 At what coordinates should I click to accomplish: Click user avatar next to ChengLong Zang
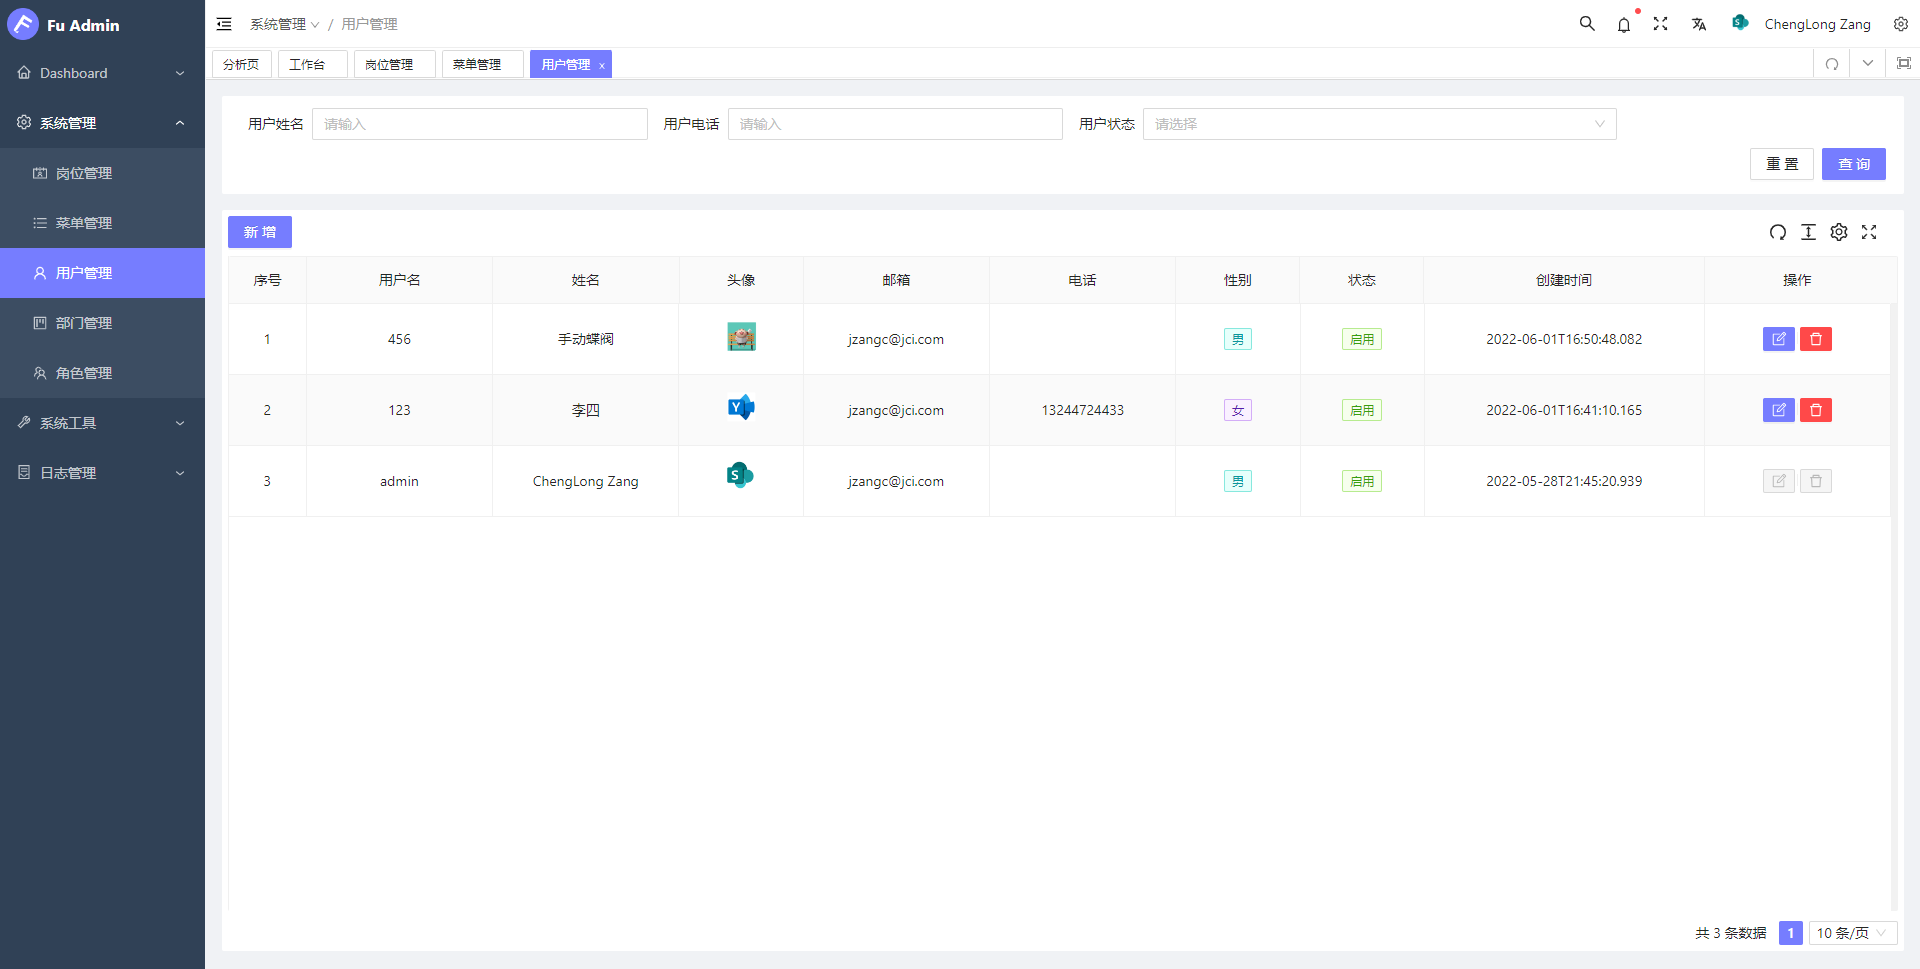tap(1740, 23)
